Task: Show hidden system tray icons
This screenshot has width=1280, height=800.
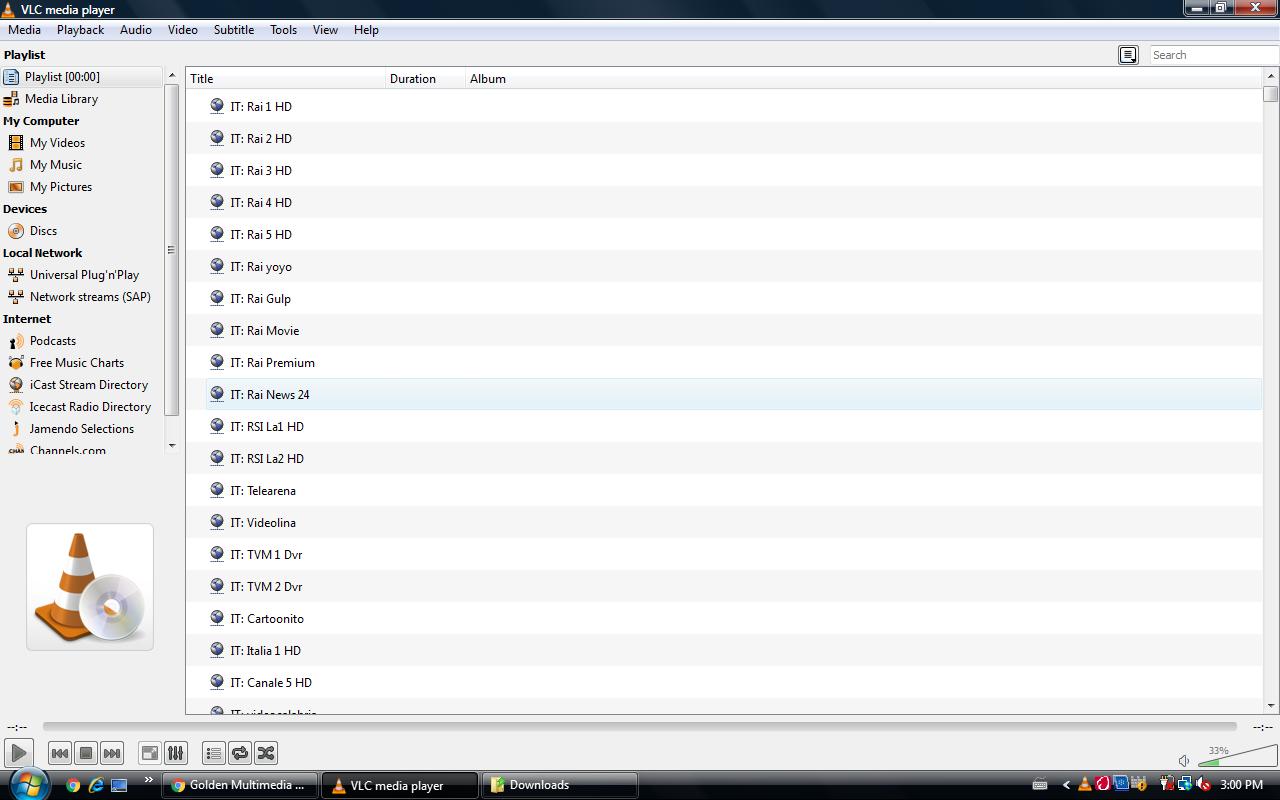Action: pyautogui.click(x=1066, y=785)
